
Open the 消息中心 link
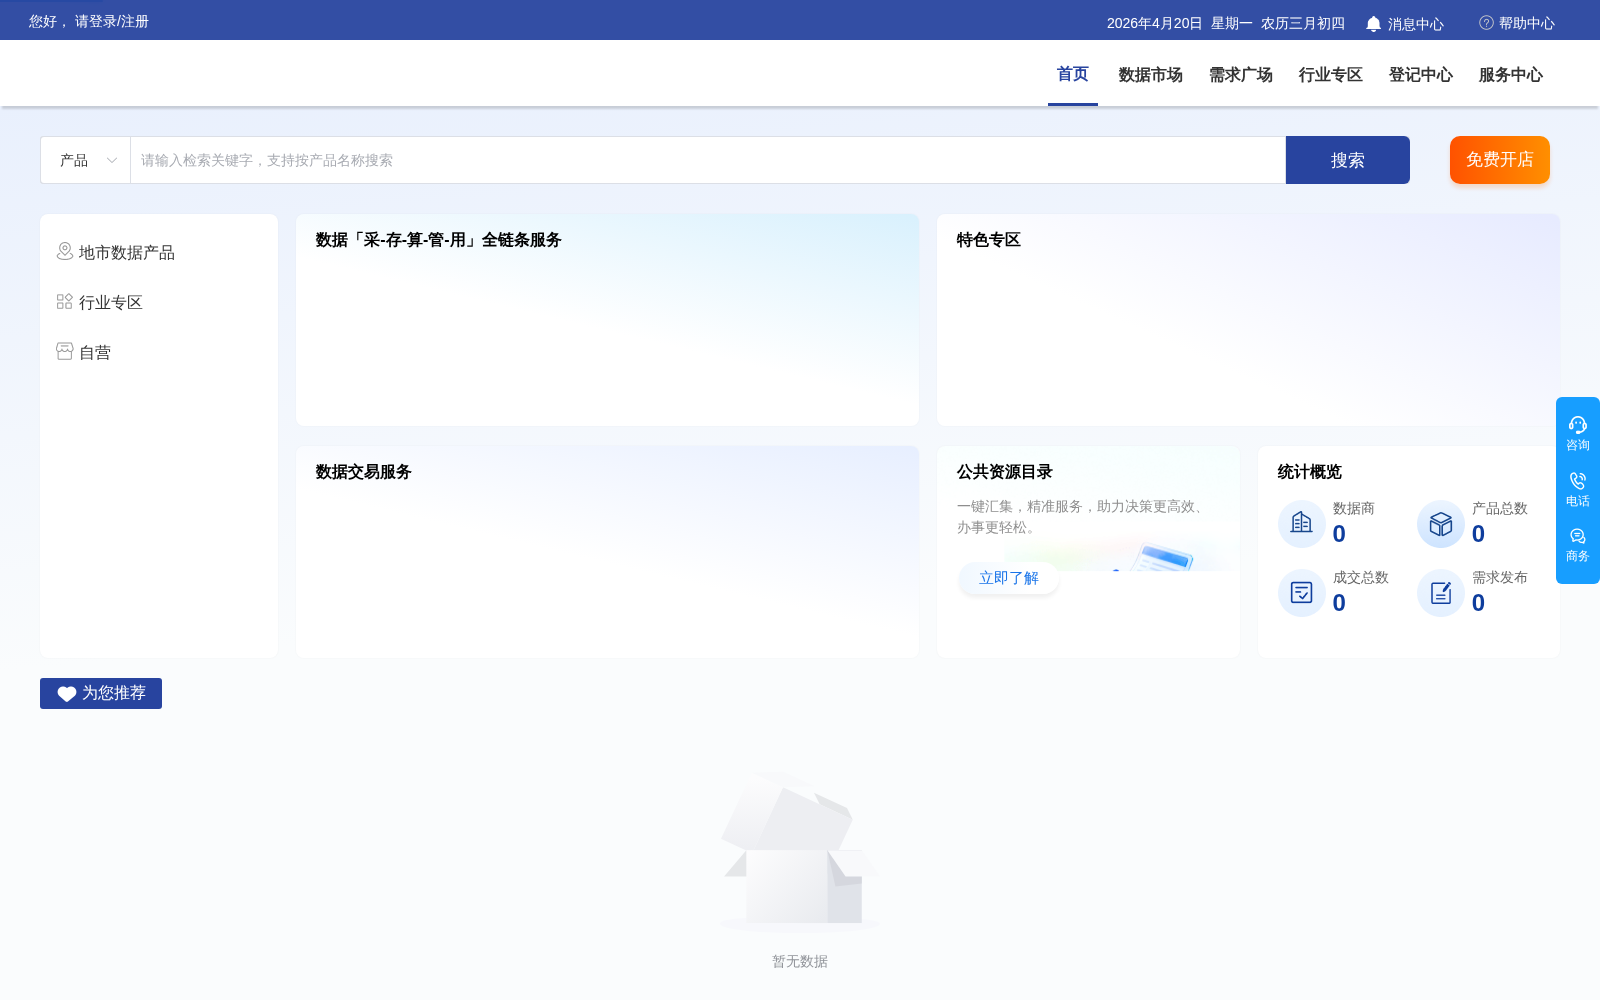pyautogui.click(x=1416, y=24)
